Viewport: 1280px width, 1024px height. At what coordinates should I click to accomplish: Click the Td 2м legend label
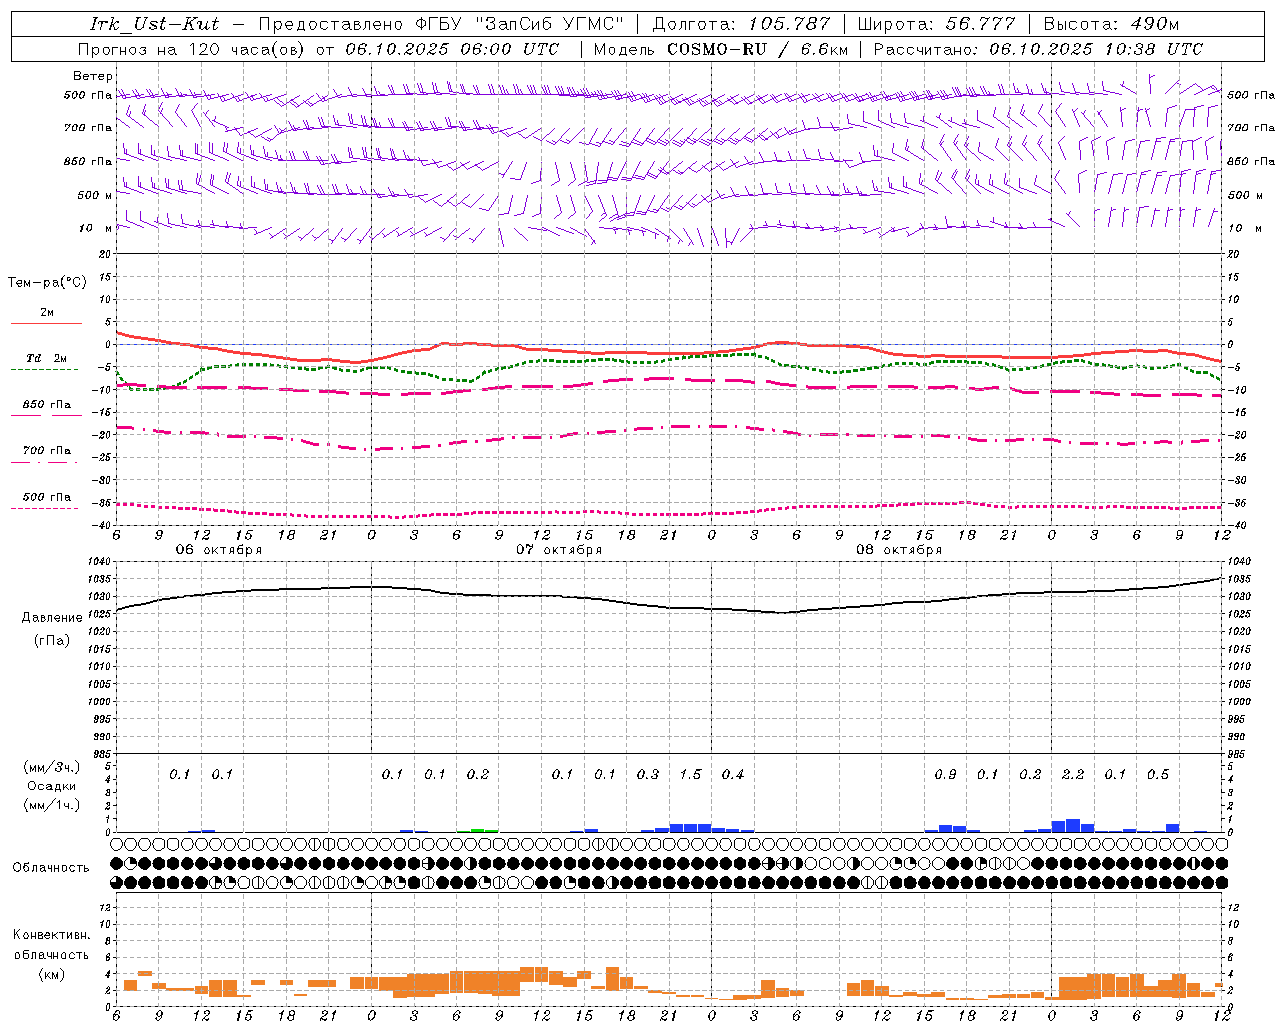click(46, 358)
